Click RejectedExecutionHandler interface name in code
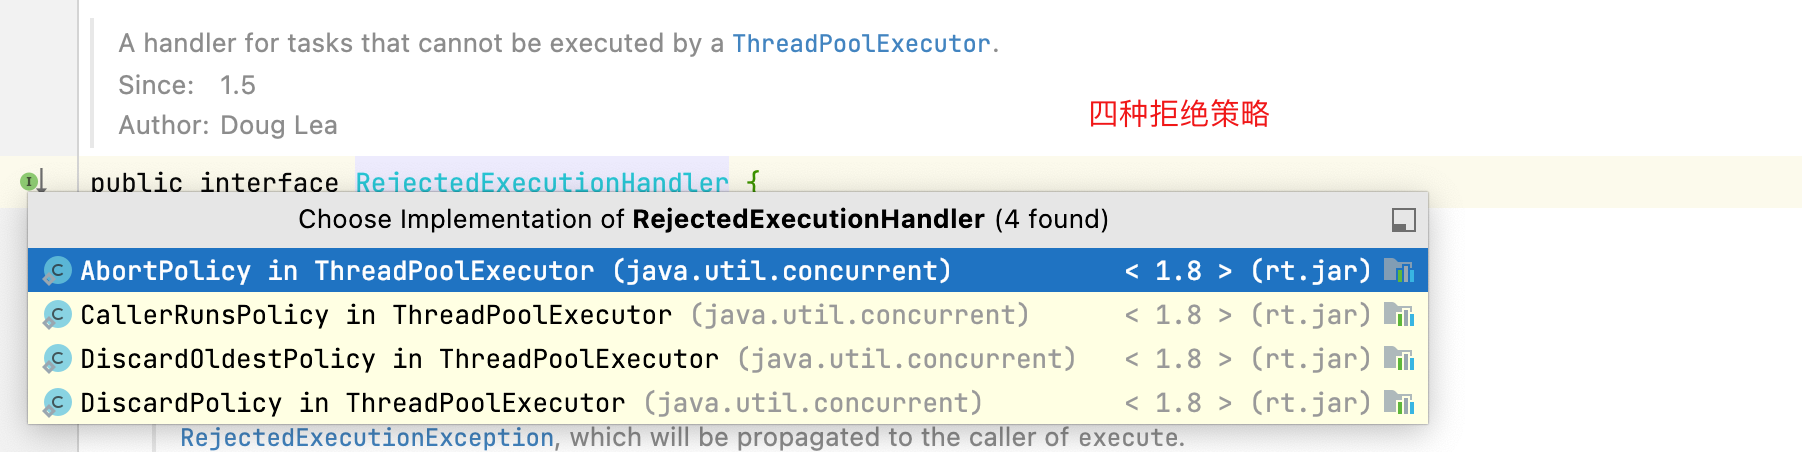The height and width of the screenshot is (452, 1802). point(542,182)
